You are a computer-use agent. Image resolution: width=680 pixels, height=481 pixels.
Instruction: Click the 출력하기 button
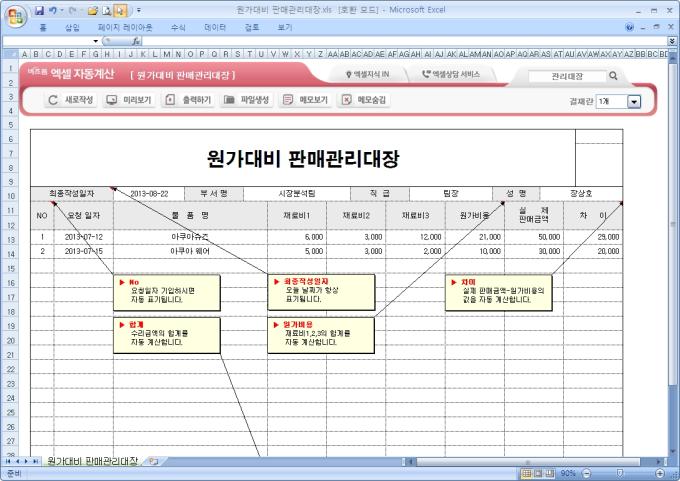point(188,100)
